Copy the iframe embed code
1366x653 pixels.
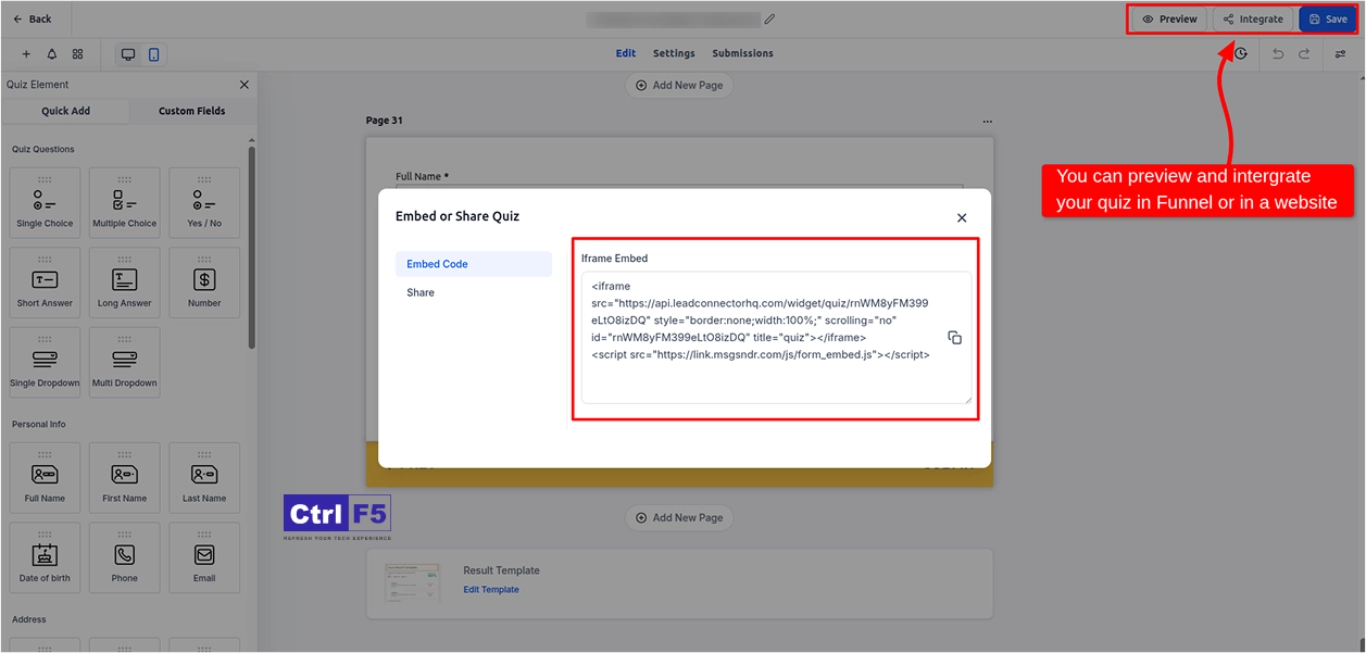click(x=954, y=338)
